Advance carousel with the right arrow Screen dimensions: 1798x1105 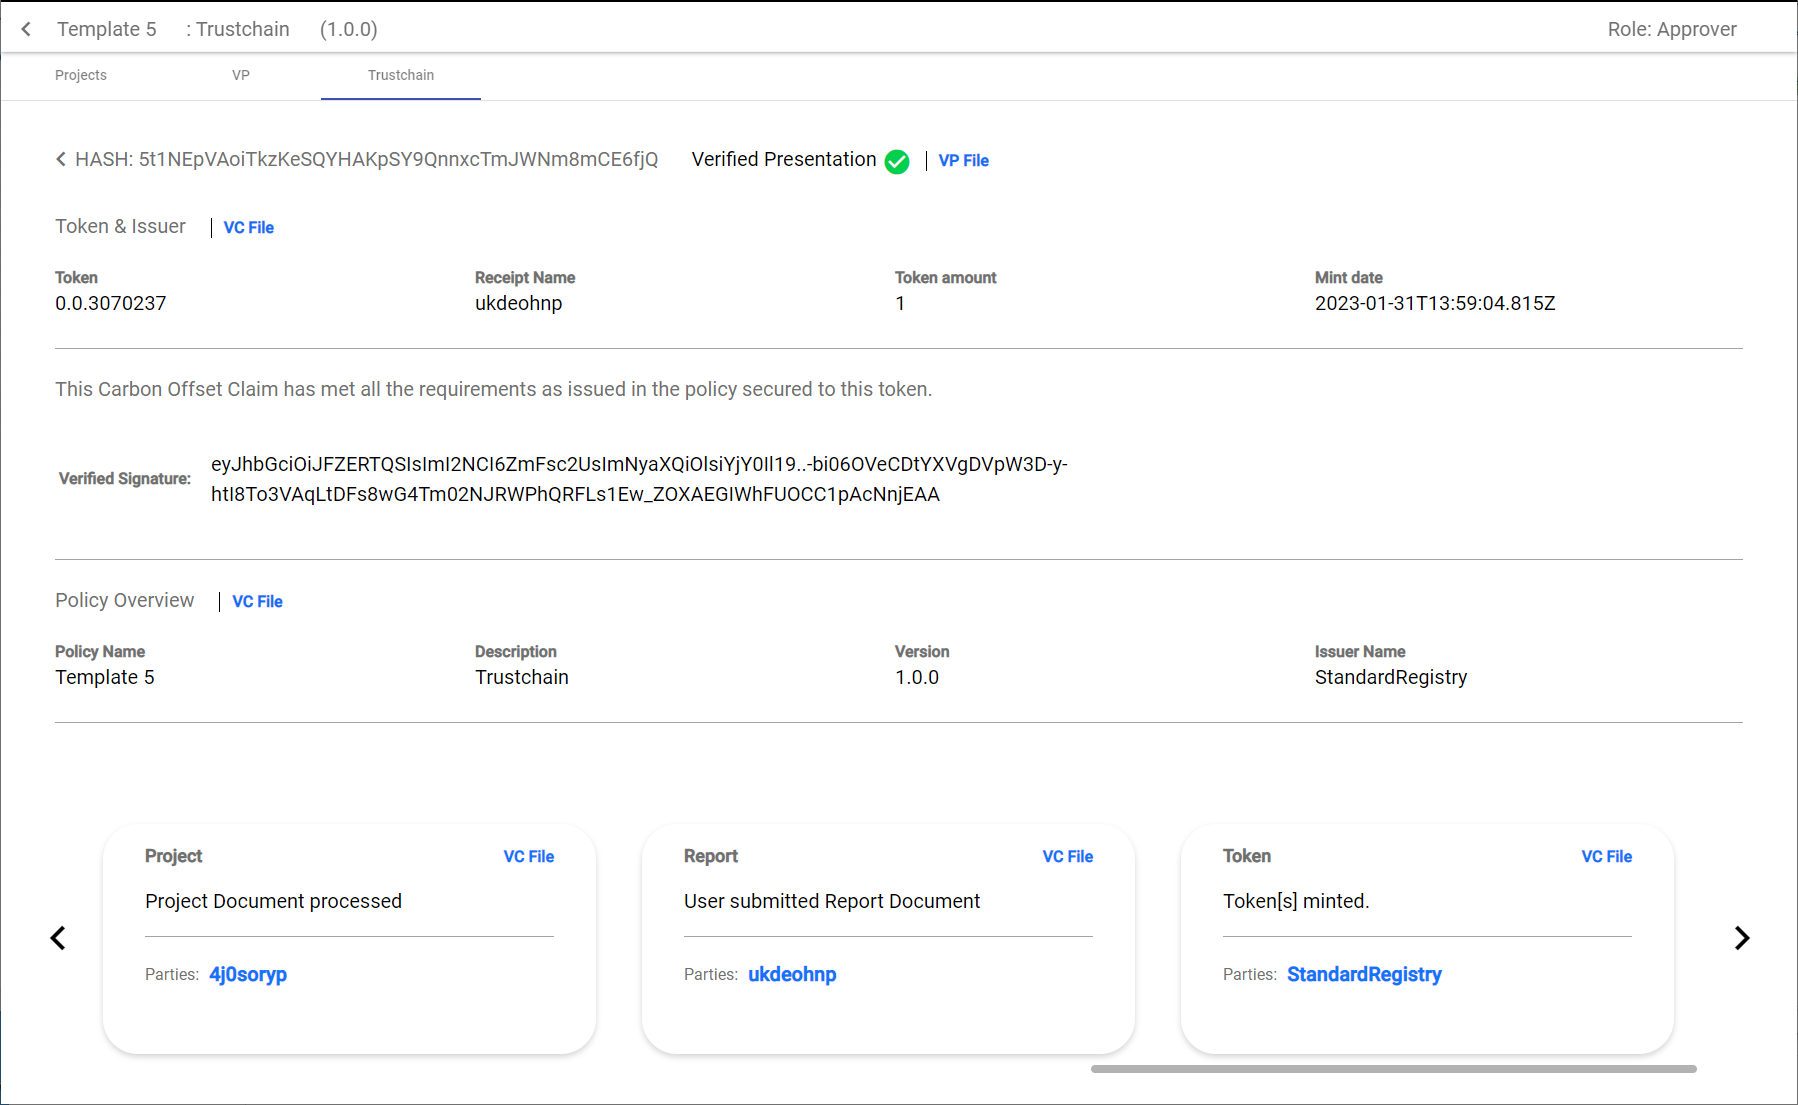1741,938
